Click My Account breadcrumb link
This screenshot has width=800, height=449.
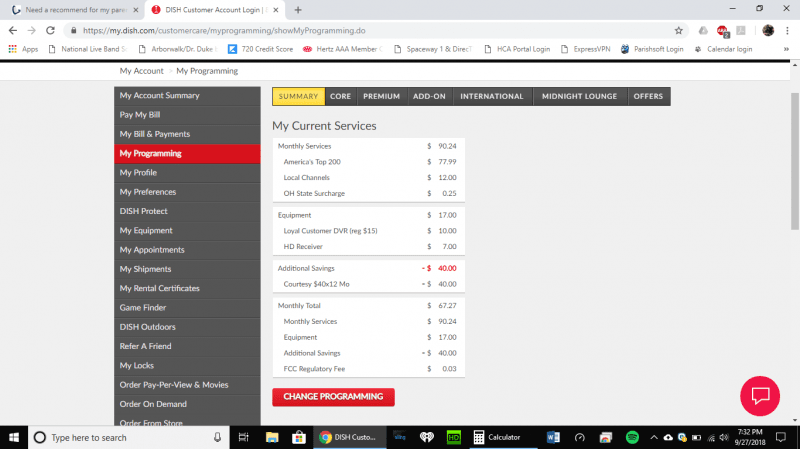(x=141, y=71)
